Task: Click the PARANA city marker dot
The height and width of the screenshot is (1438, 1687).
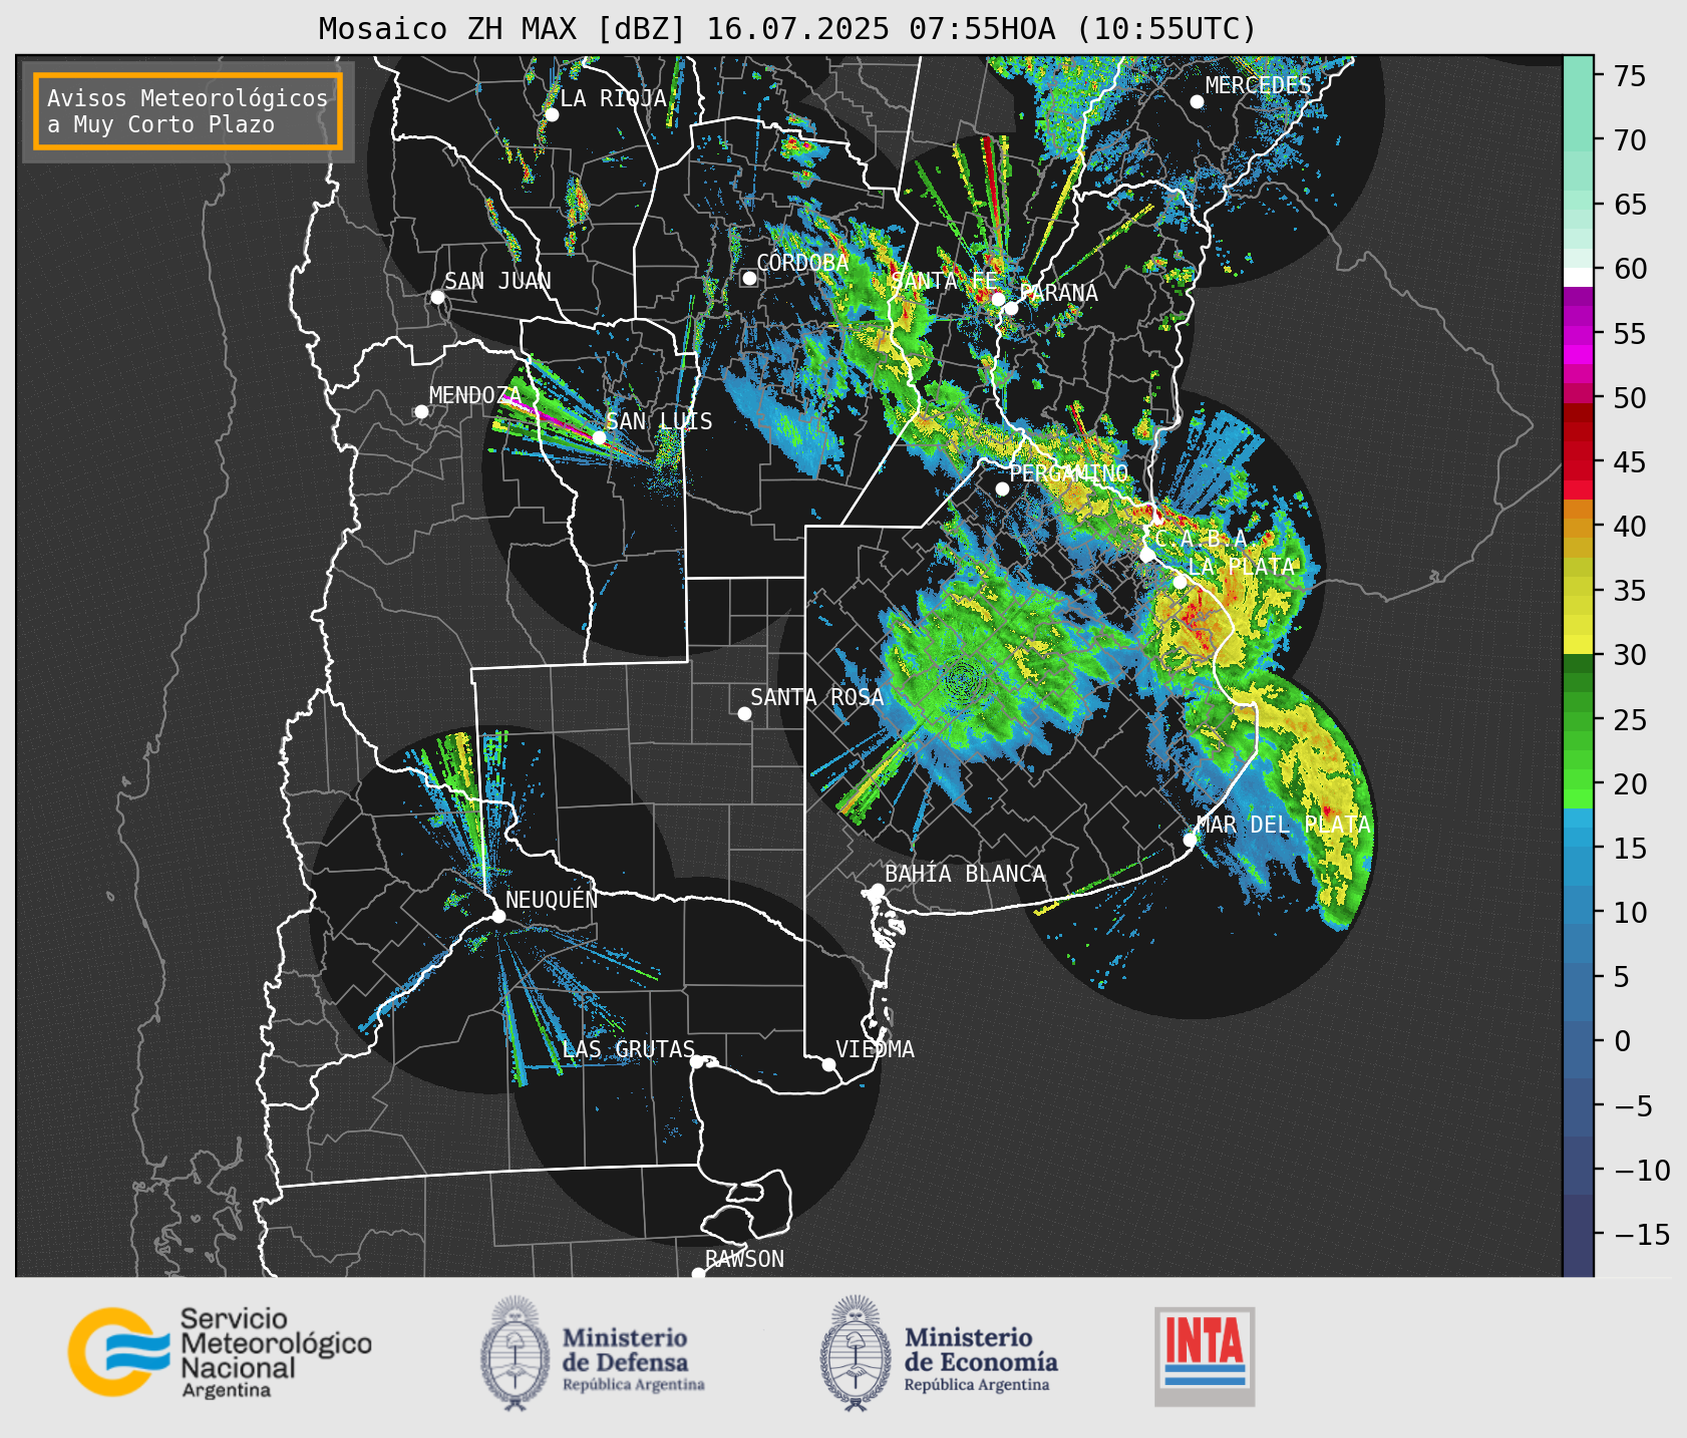Action: (x=1011, y=308)
